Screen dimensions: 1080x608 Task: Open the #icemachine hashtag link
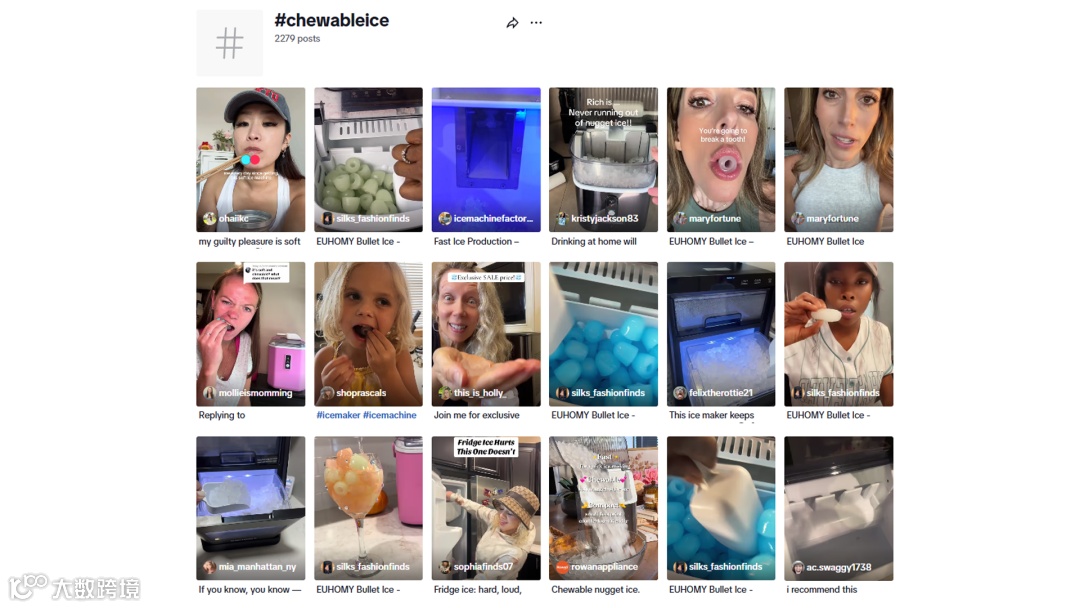point(390,415)
